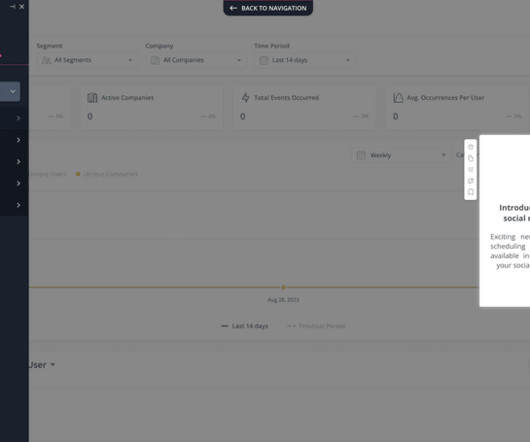Close the sidebar with the X icon
Screen dimensions: 530x442
(x=22, y=6)
